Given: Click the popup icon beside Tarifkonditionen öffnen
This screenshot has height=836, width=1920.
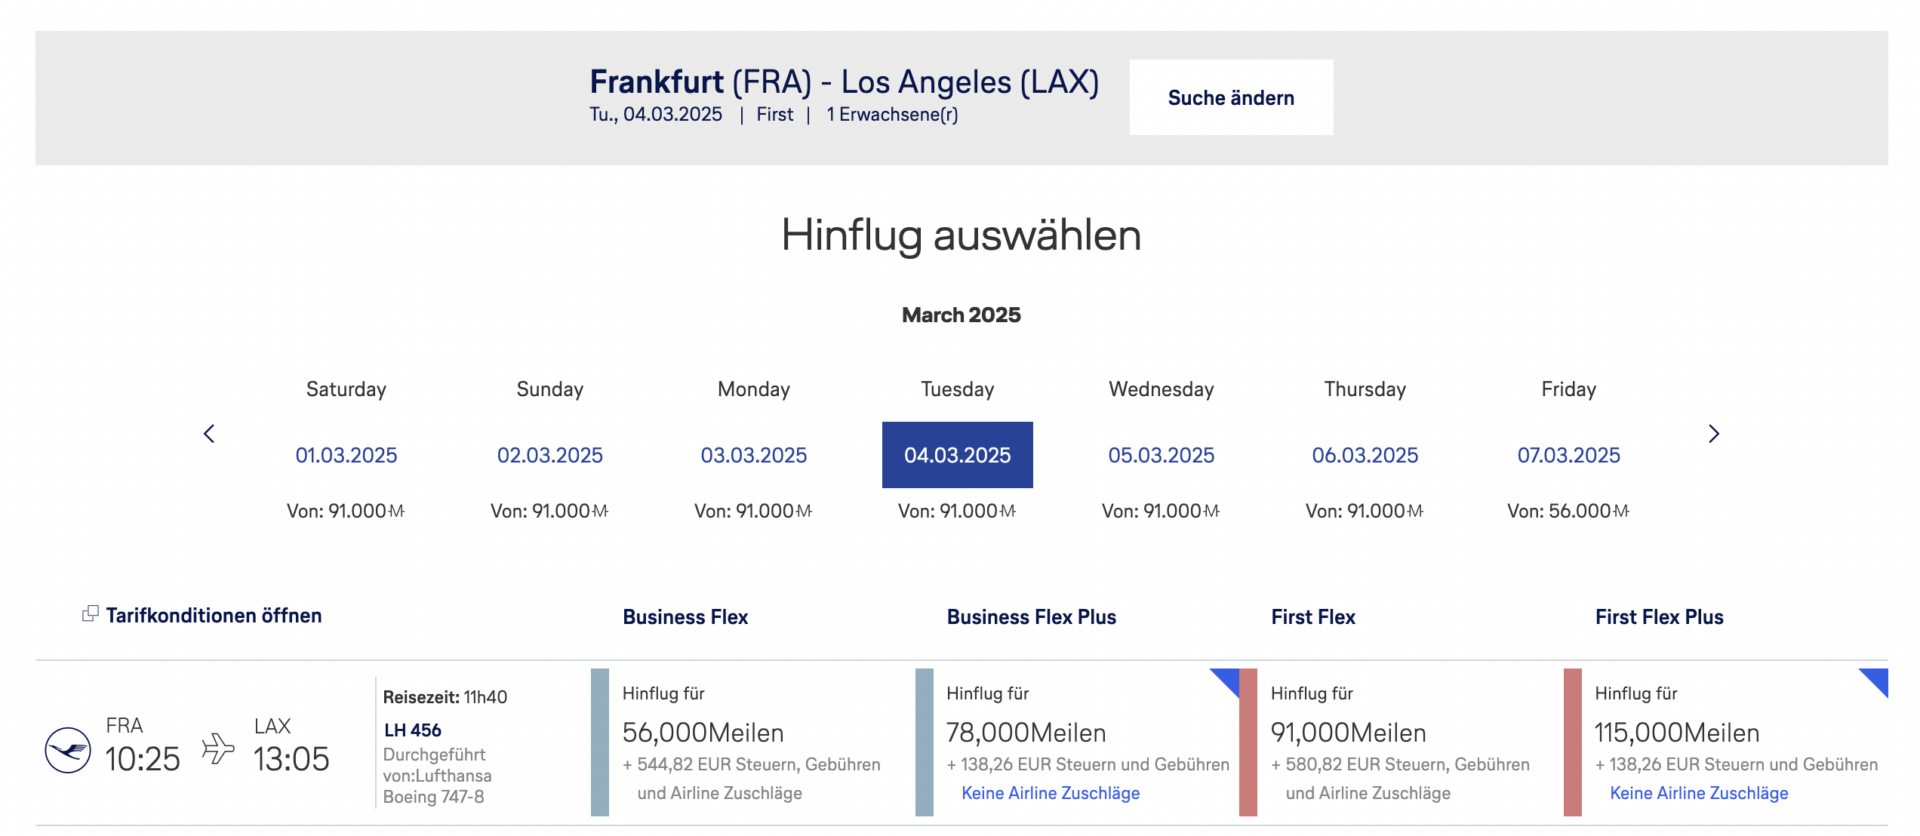Looking at the screenshot, I should pos(90,614).
